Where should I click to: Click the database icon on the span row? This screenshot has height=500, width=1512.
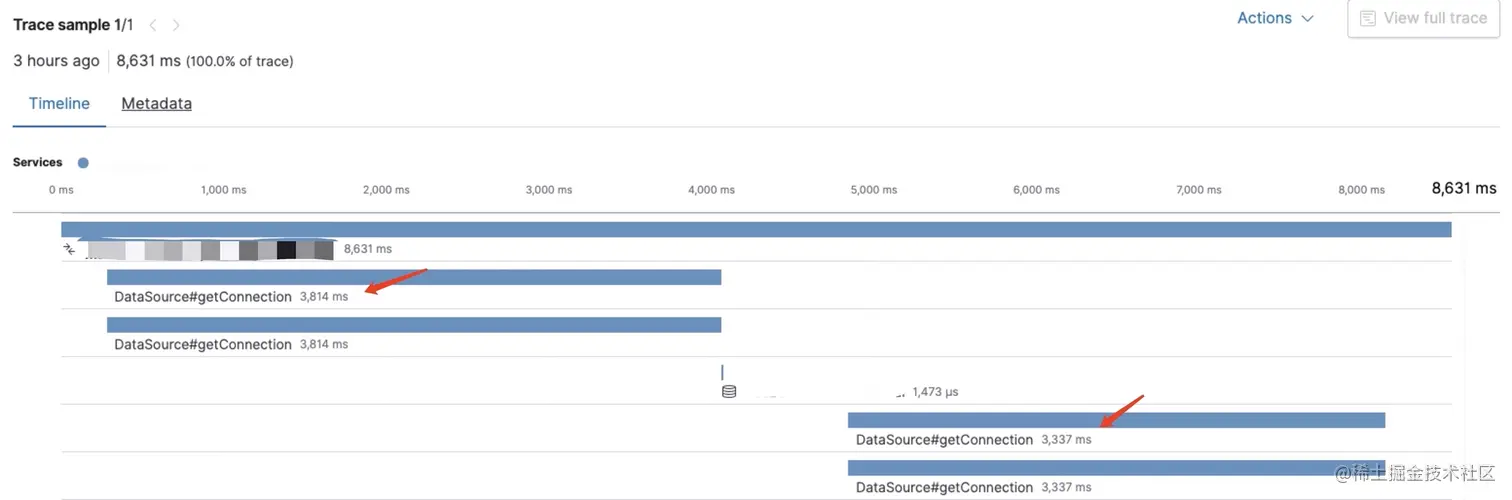(729, 392)
